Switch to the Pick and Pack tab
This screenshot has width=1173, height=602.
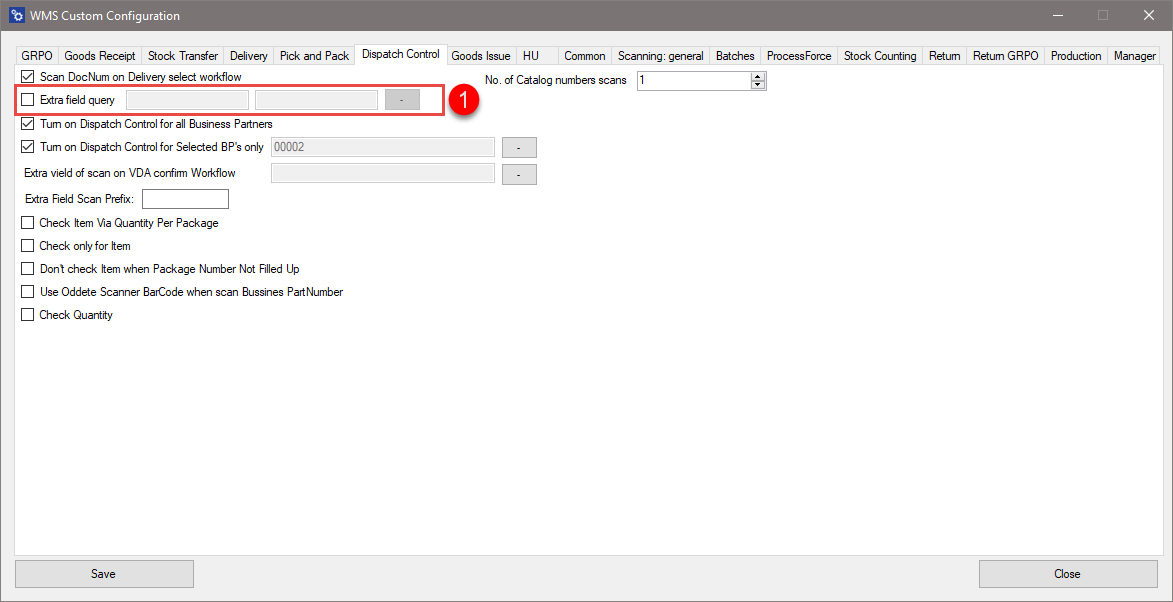(x=314, y=56)
